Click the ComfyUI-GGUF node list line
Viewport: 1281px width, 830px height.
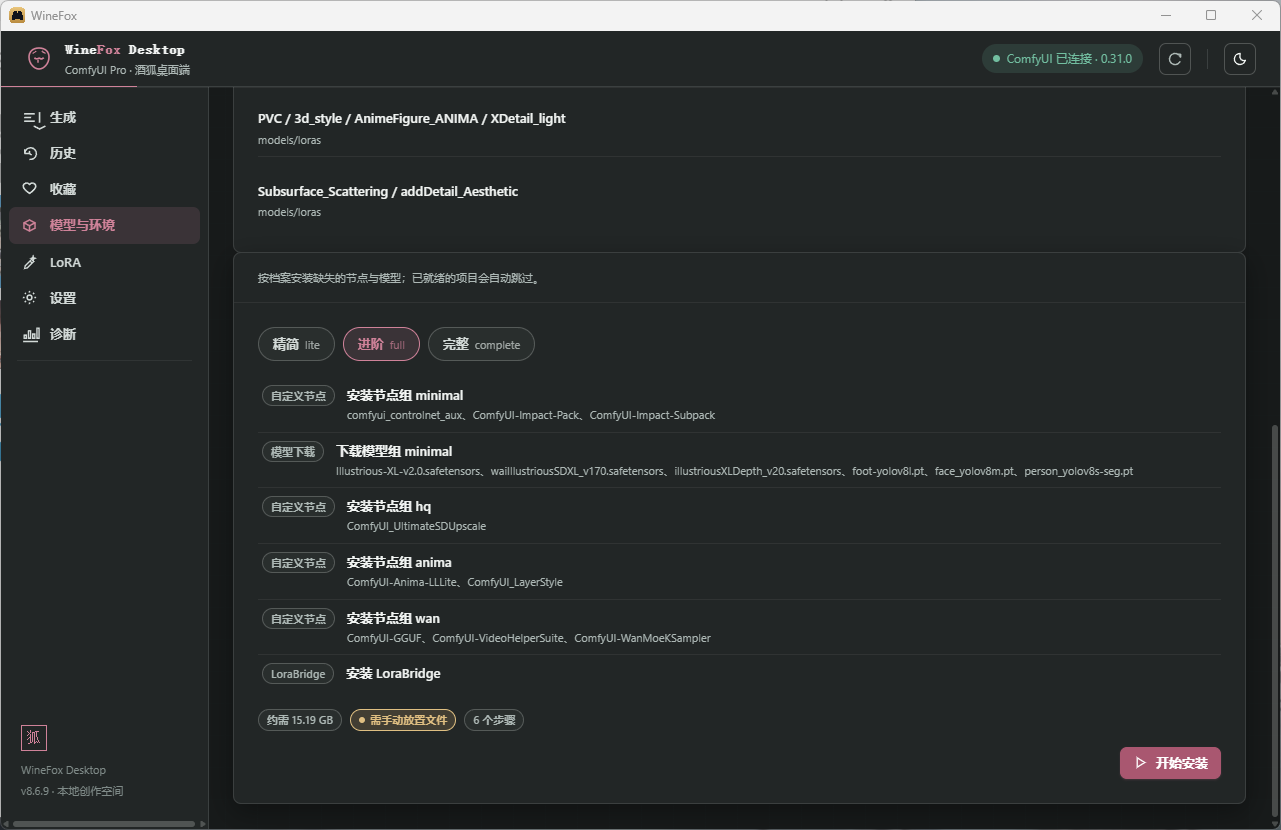529,638
